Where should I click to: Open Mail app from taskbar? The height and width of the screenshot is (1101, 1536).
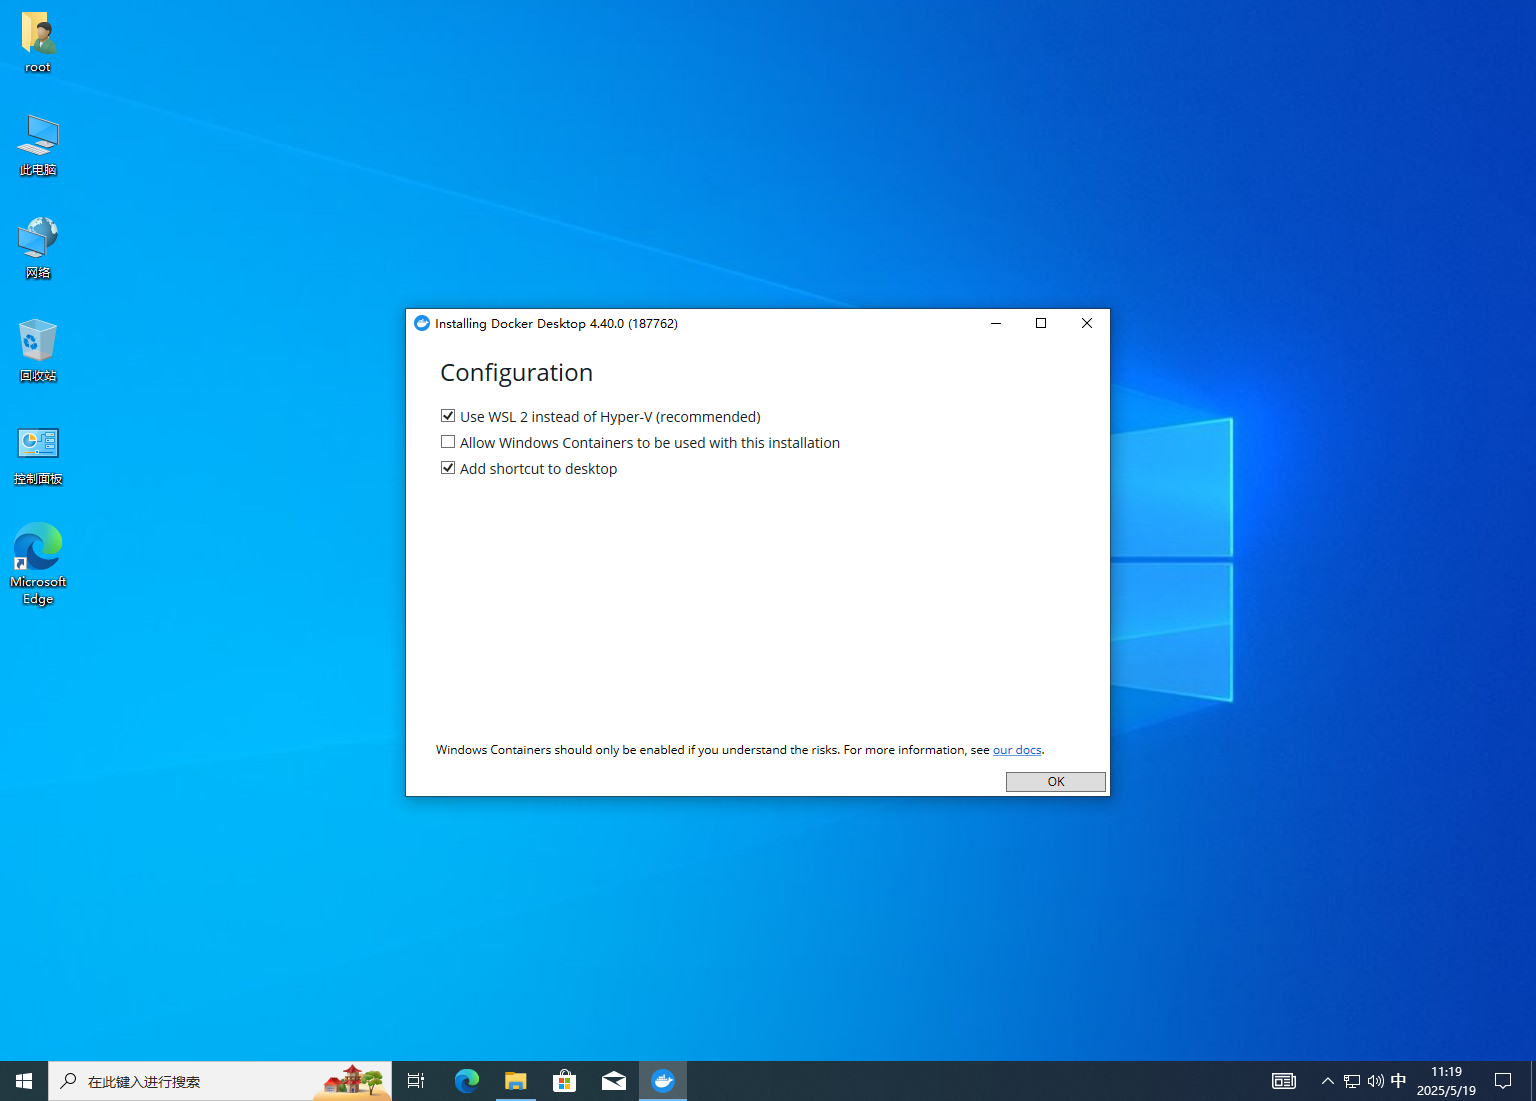pos(614,1081)
